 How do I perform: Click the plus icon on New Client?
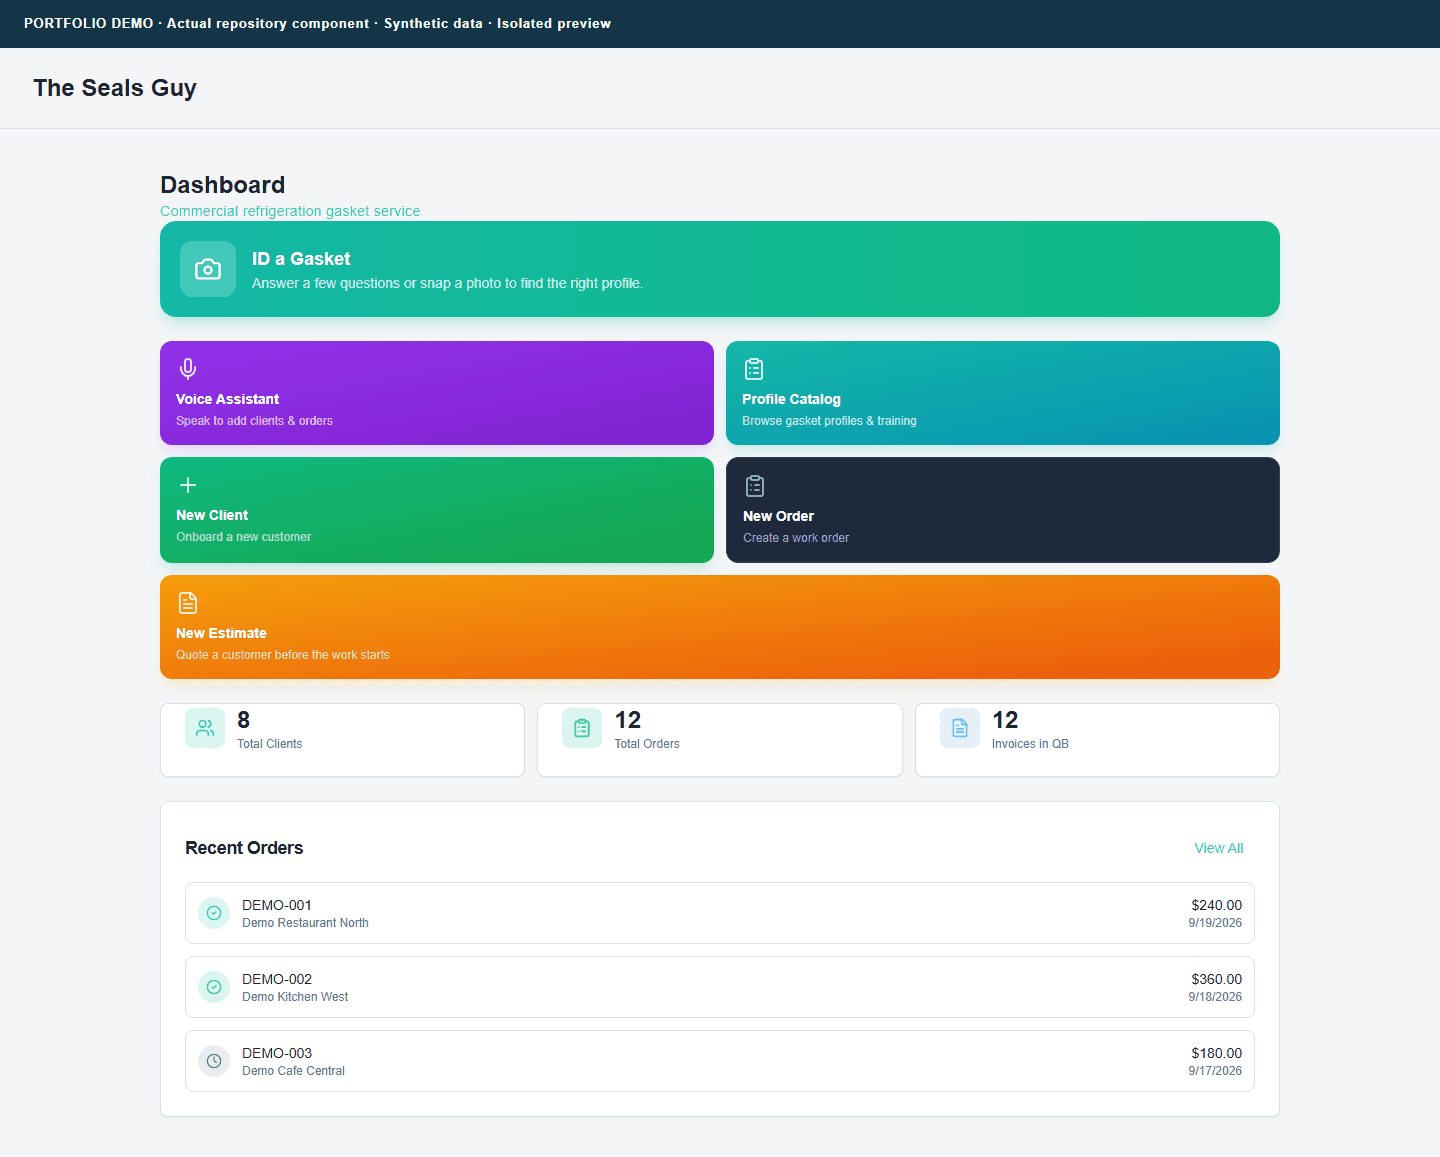point(188,485)
